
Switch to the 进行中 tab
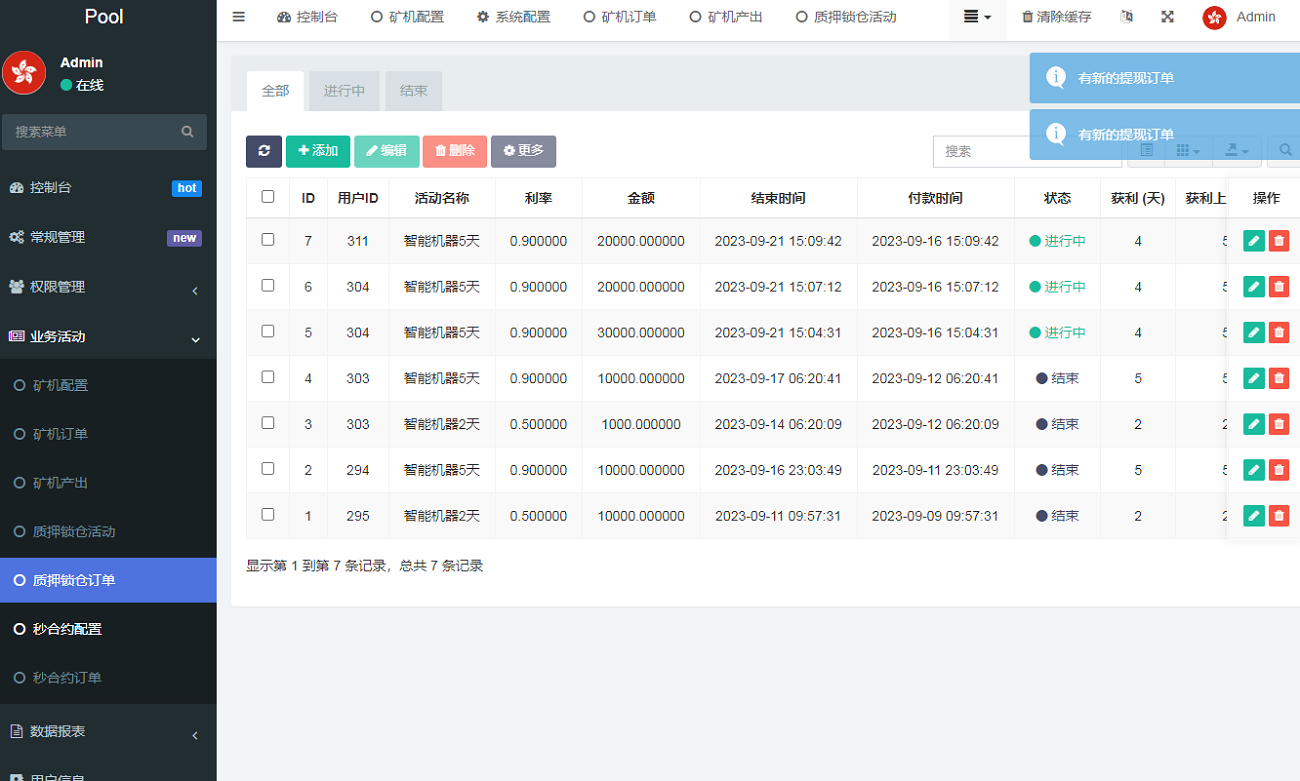(344, 91)
